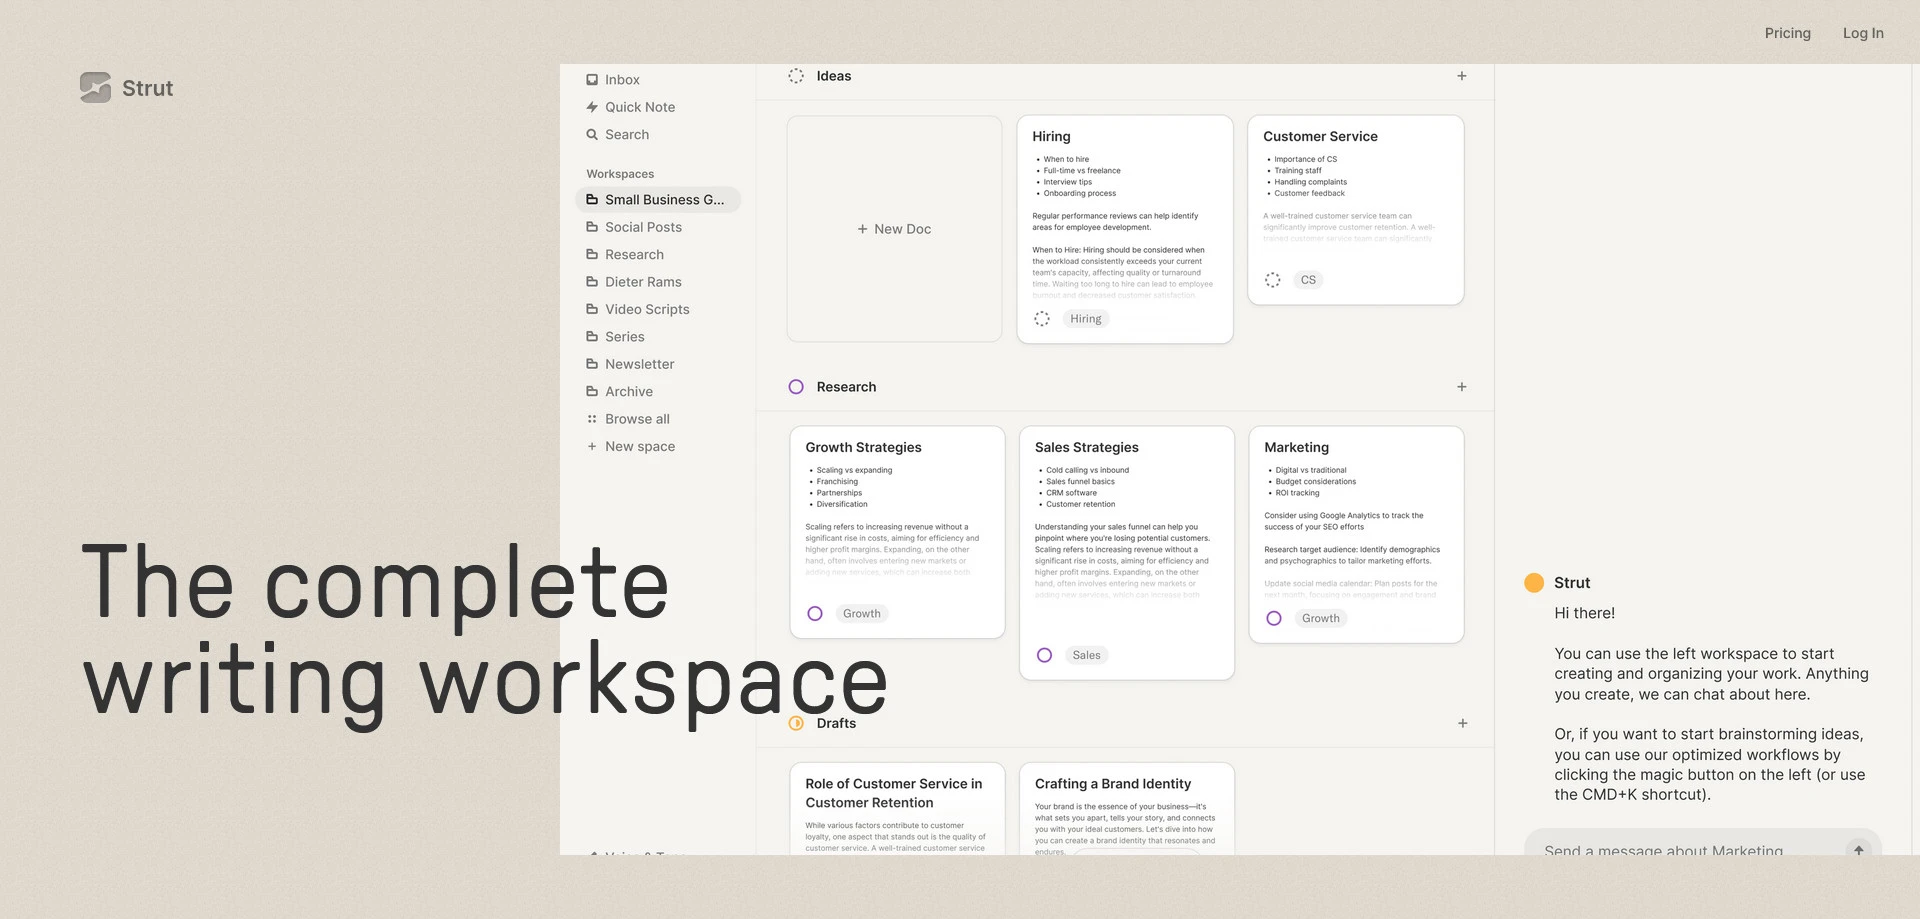The image size is (1920, 919).
Task: Toggle the Sales Strategies status circle
Action: (x=1044, y=655)
